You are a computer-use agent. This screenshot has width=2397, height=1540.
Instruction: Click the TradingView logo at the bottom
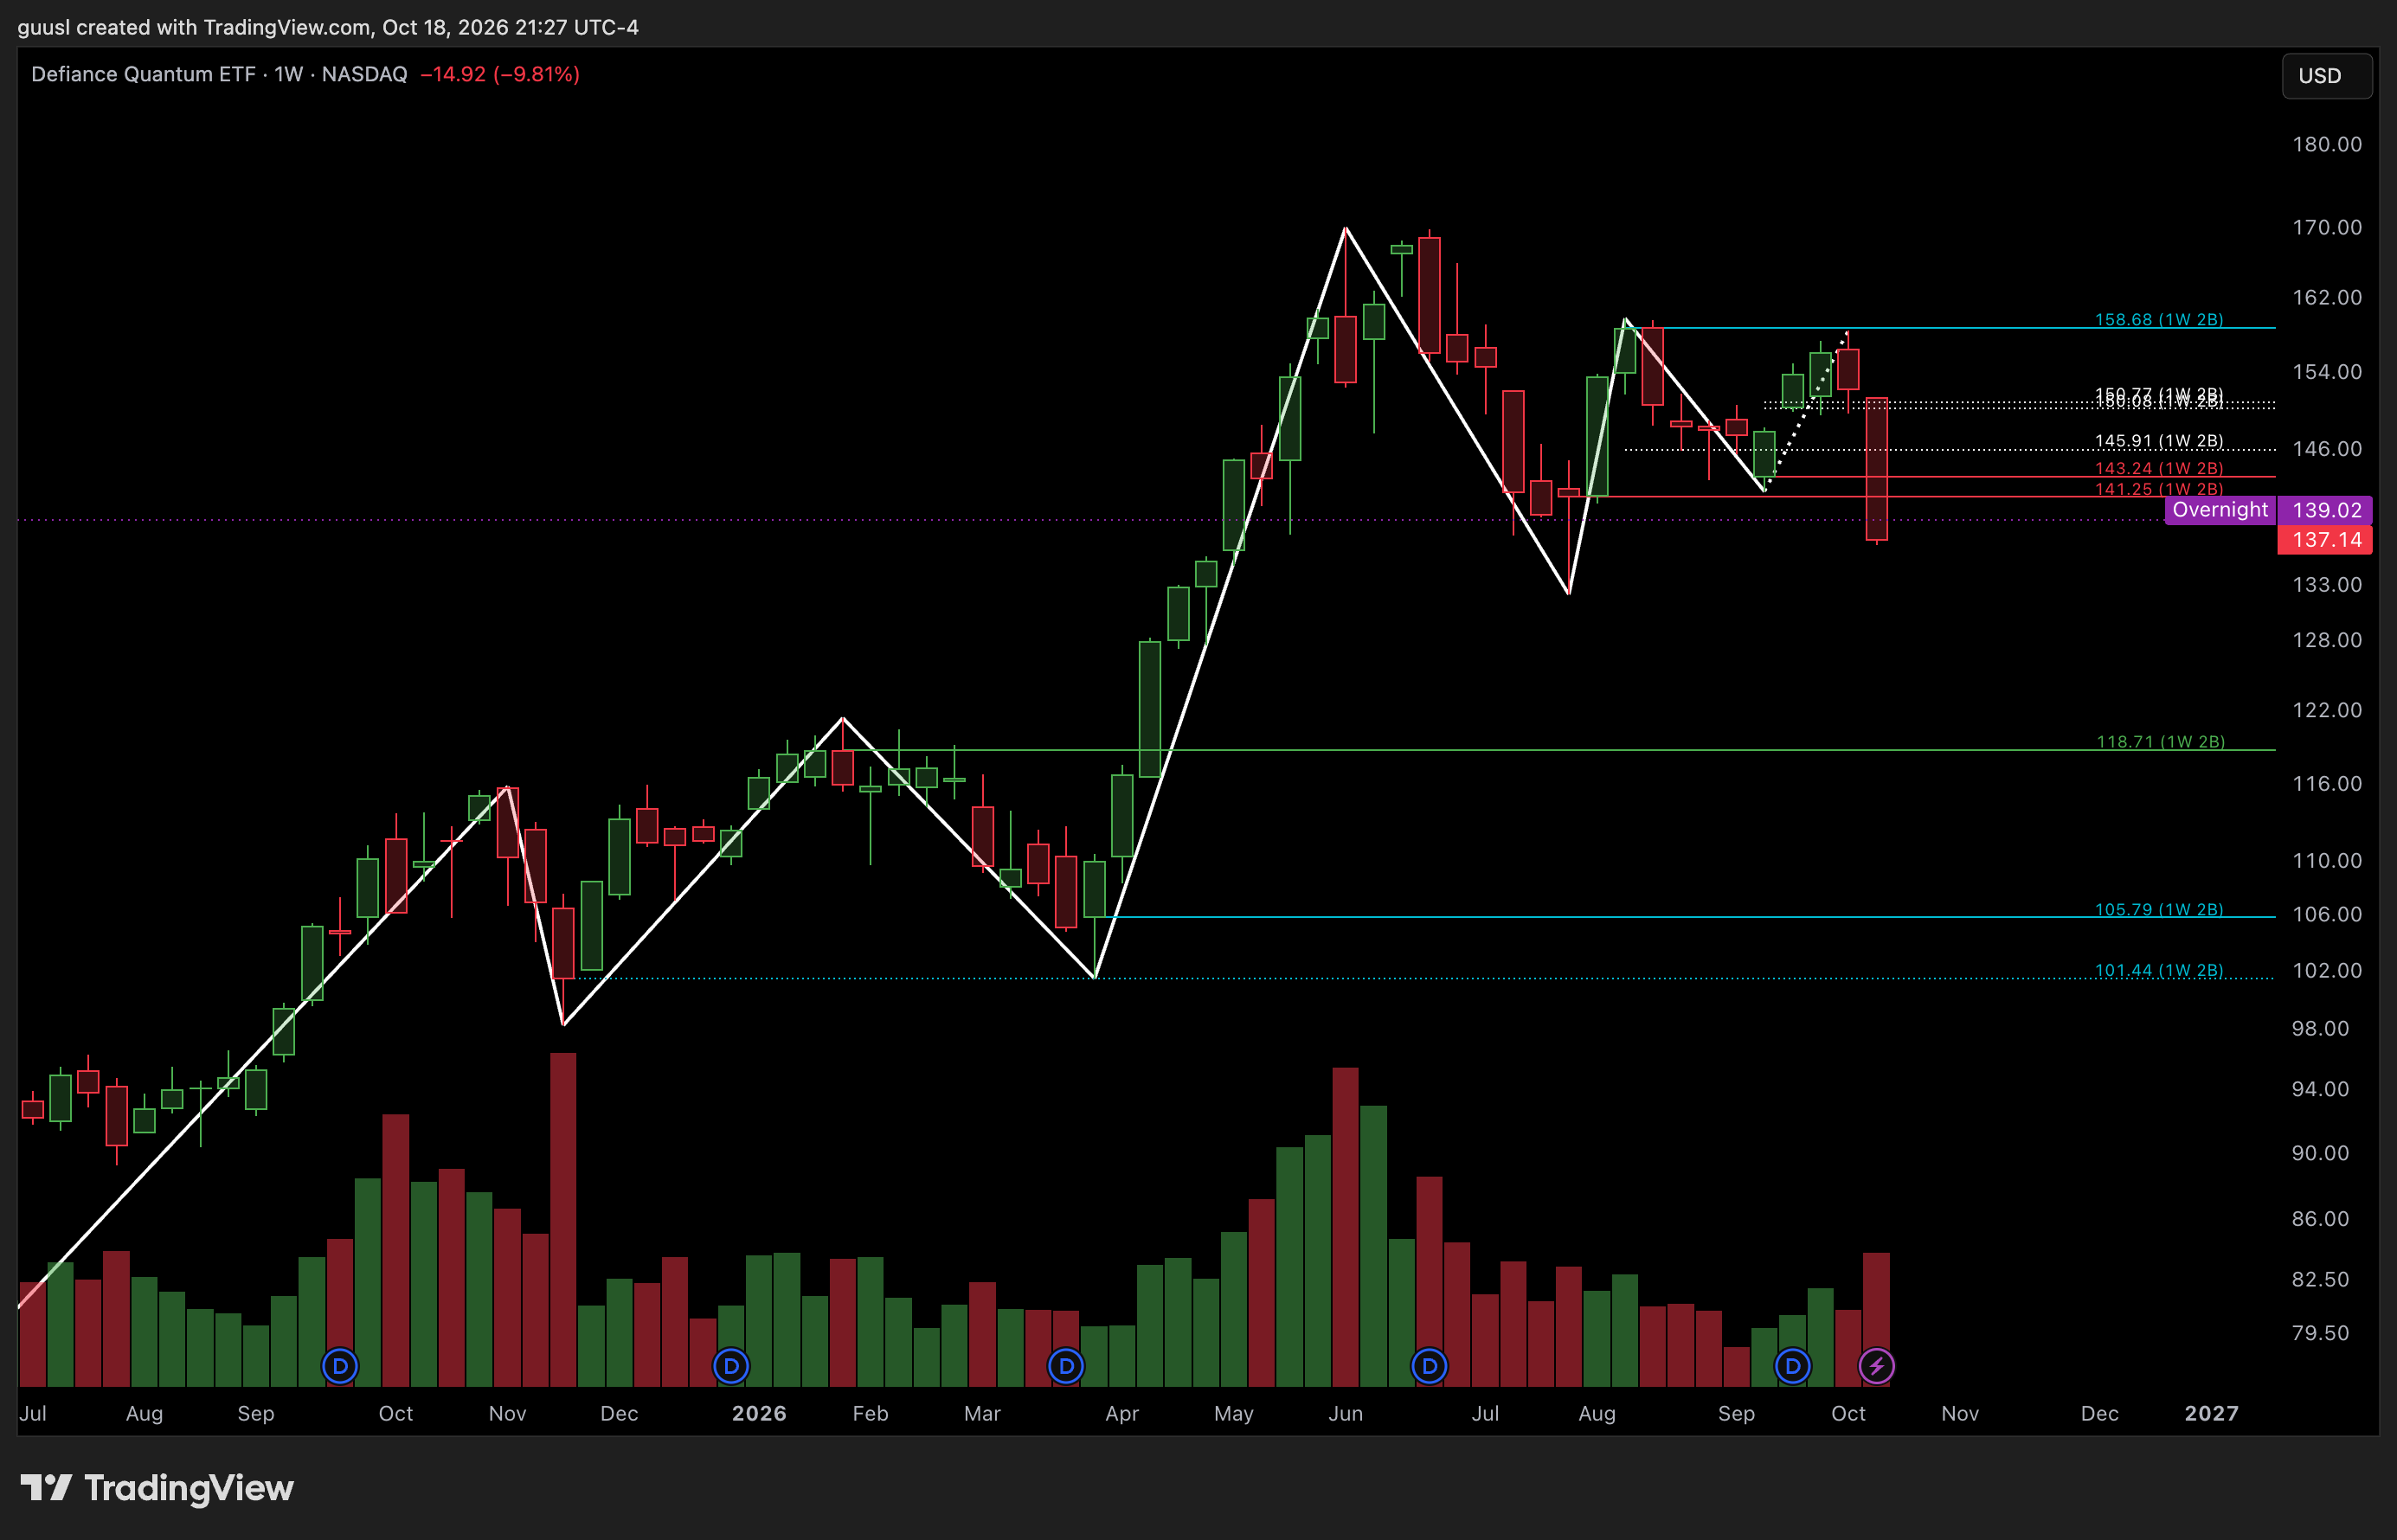pyautogui.click(x=157, y=1488)
